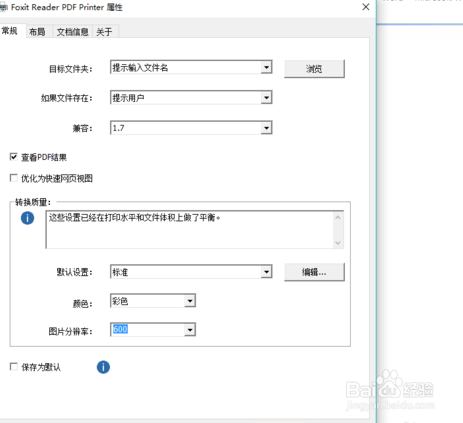
Task: Expand the 图片分辨率 dropdown arrow
Action: pyautogui.click(x=190, y=330)
